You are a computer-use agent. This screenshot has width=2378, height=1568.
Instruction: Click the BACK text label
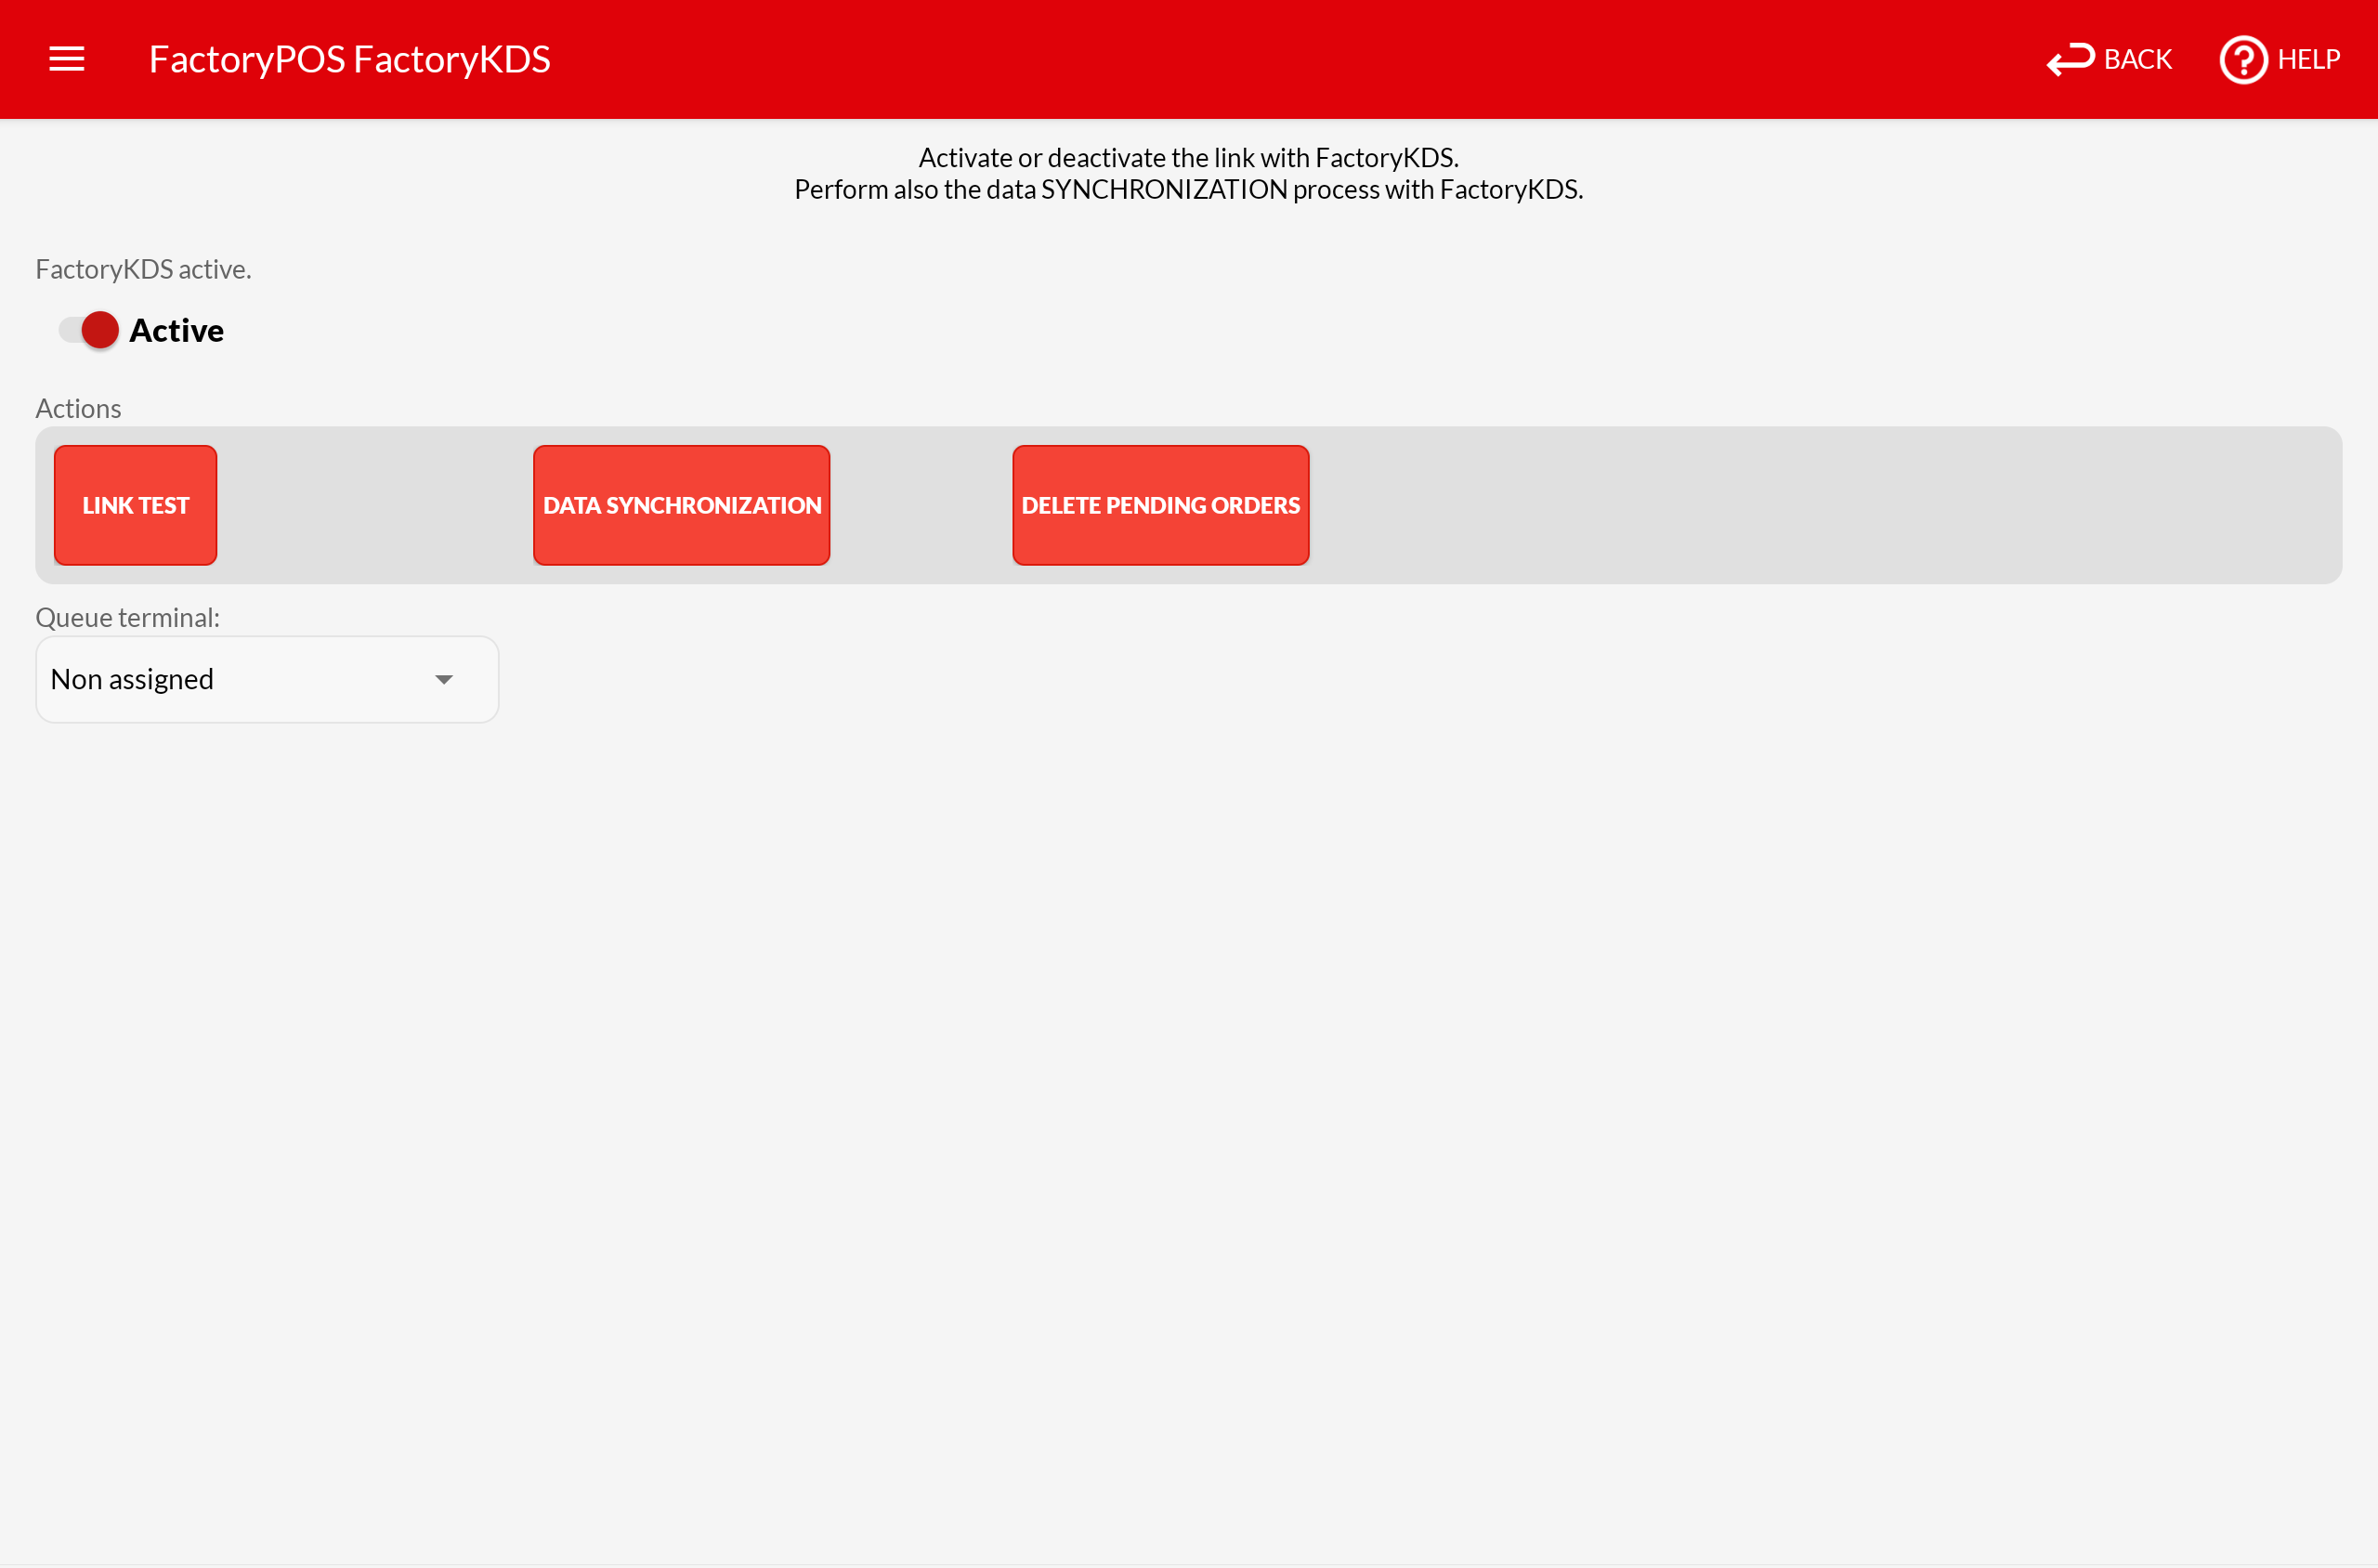pyautogui.click(x=2137, y=60)
